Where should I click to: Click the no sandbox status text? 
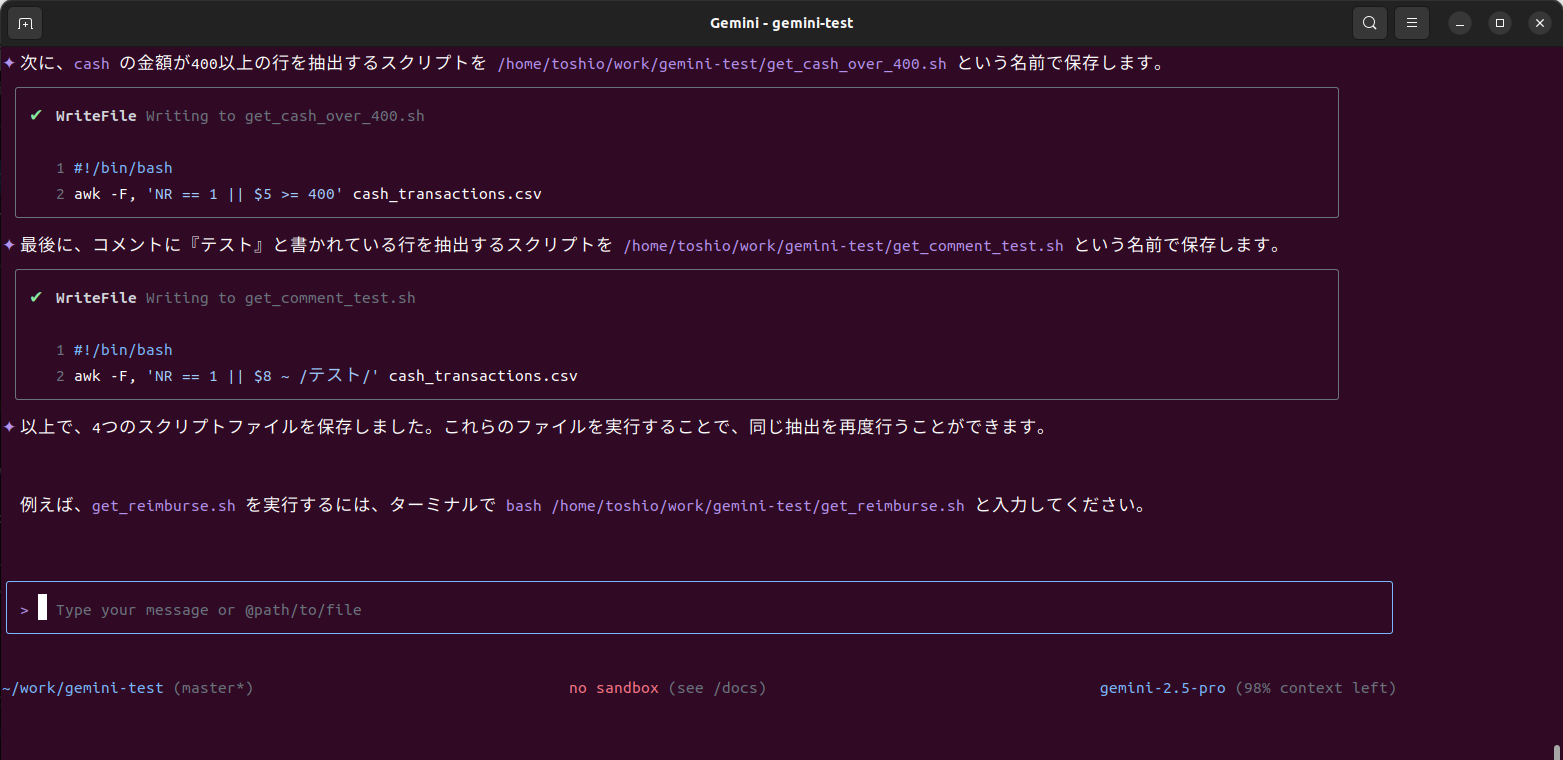pyautogui.click(x=613, y=687)
